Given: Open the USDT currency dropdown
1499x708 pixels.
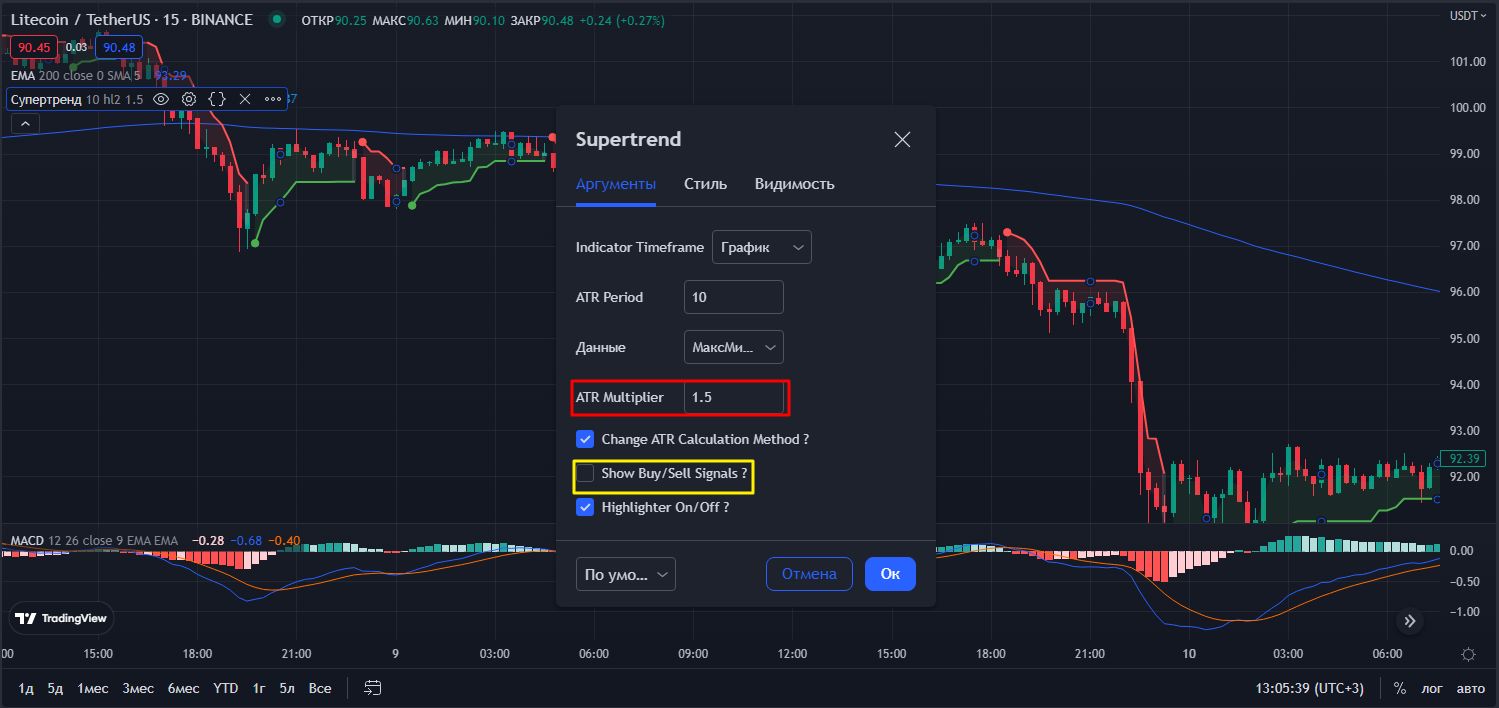Looking at the screenshot, I should (1470, 15).
